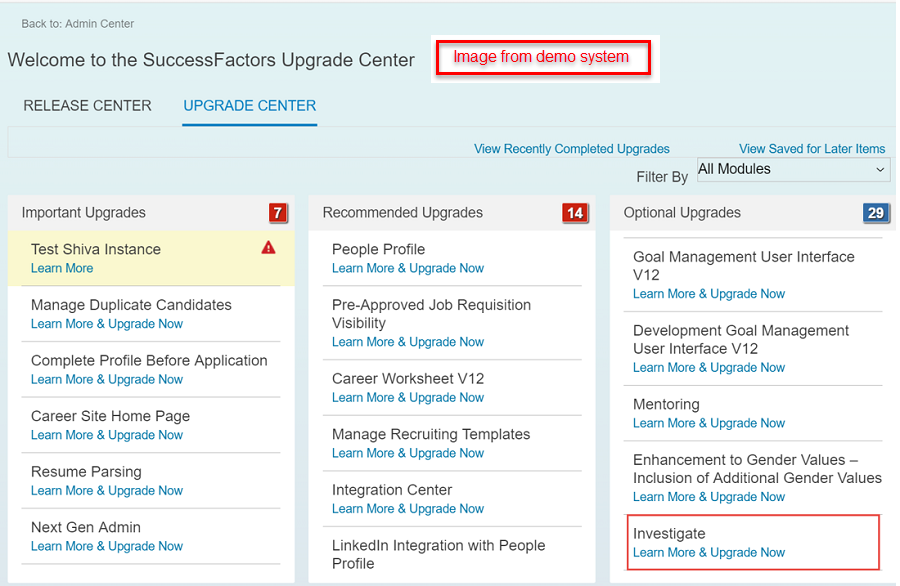
Task: Click the Filter By label
Action: pos(662,177)
